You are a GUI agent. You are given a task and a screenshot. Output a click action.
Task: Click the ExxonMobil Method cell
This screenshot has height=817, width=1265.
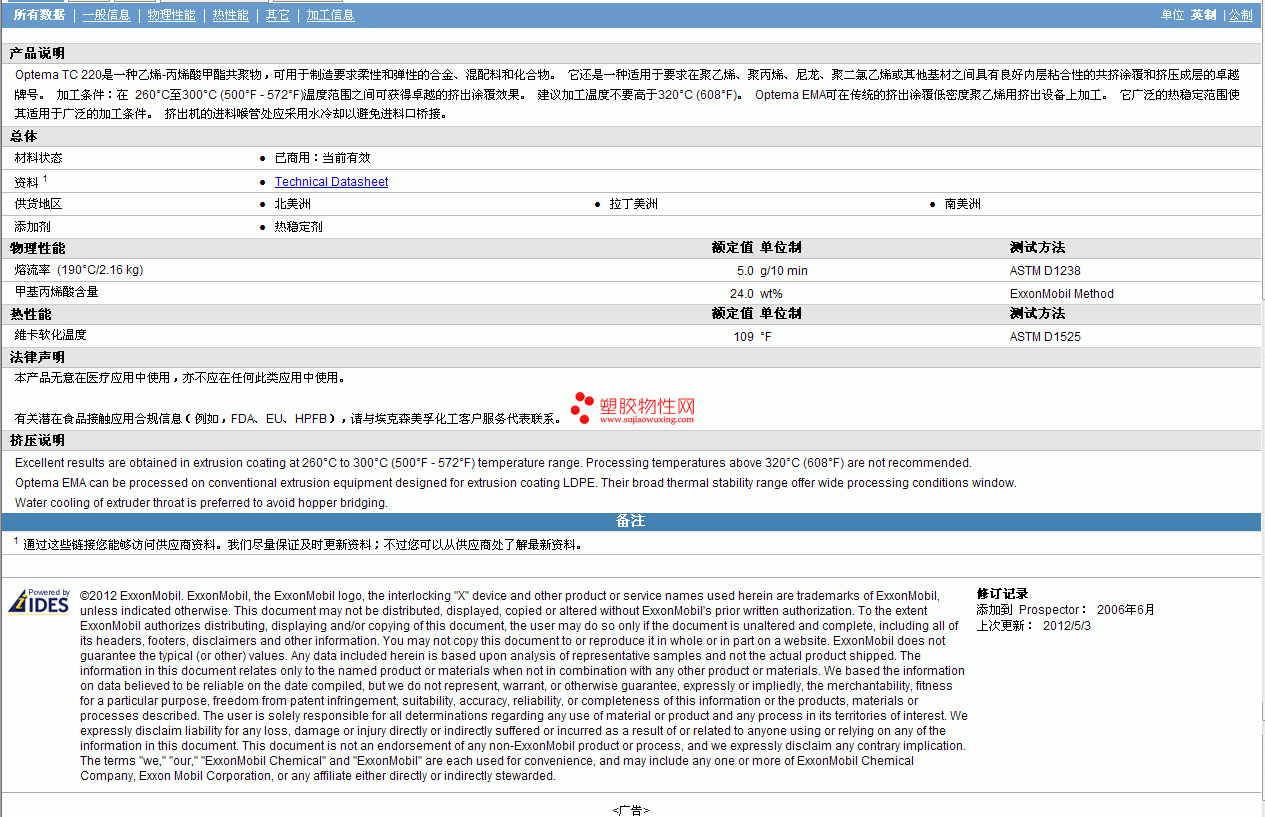click(x=1061, y=294)
